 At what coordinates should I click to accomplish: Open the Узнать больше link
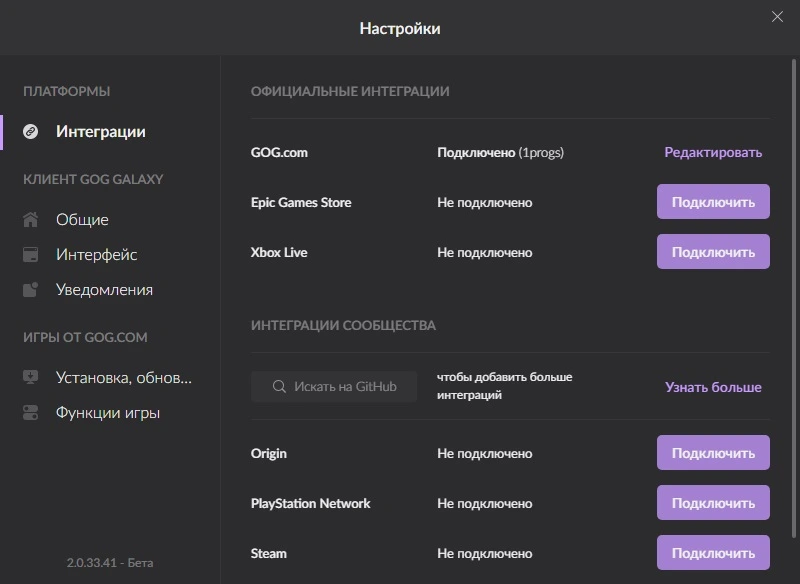point(713,387)
